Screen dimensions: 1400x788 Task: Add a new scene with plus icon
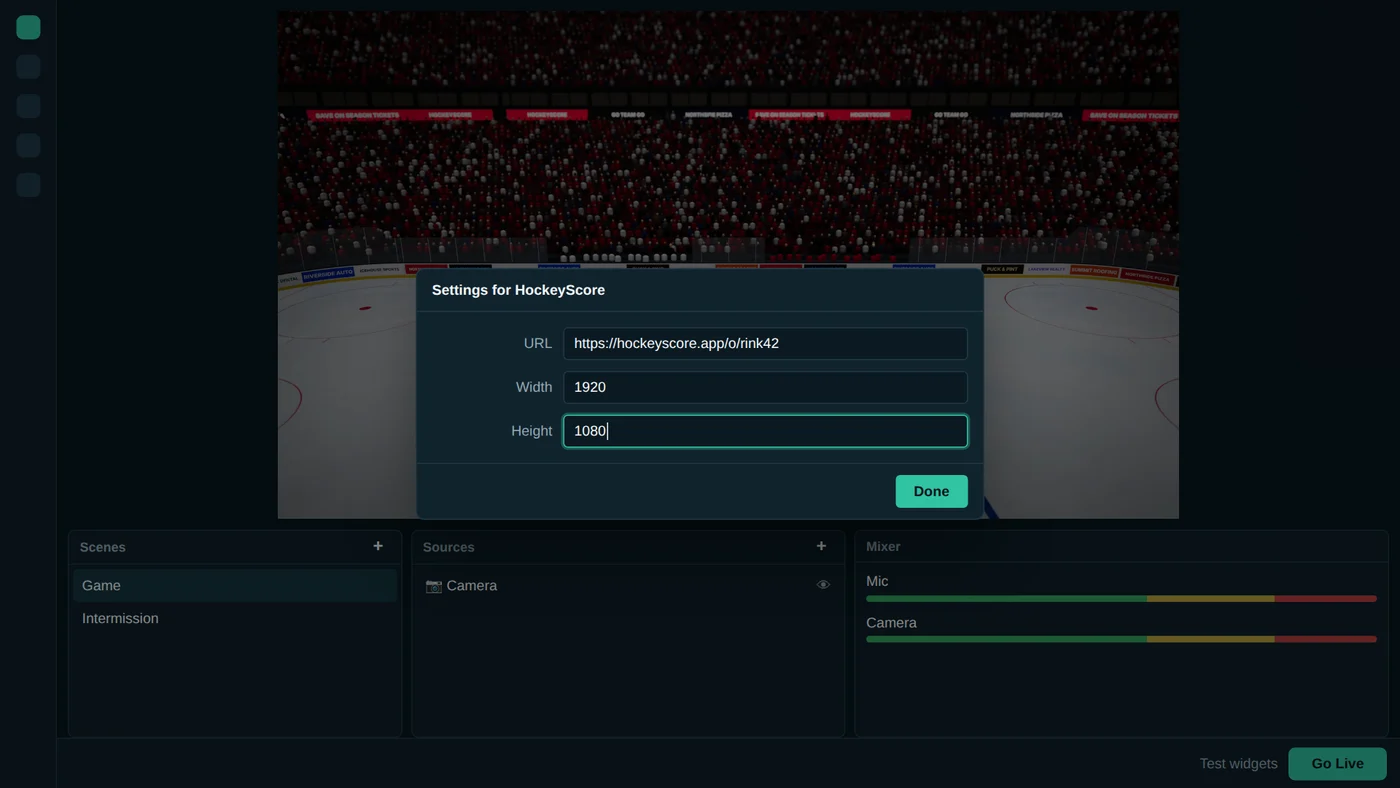pos(378,546)
